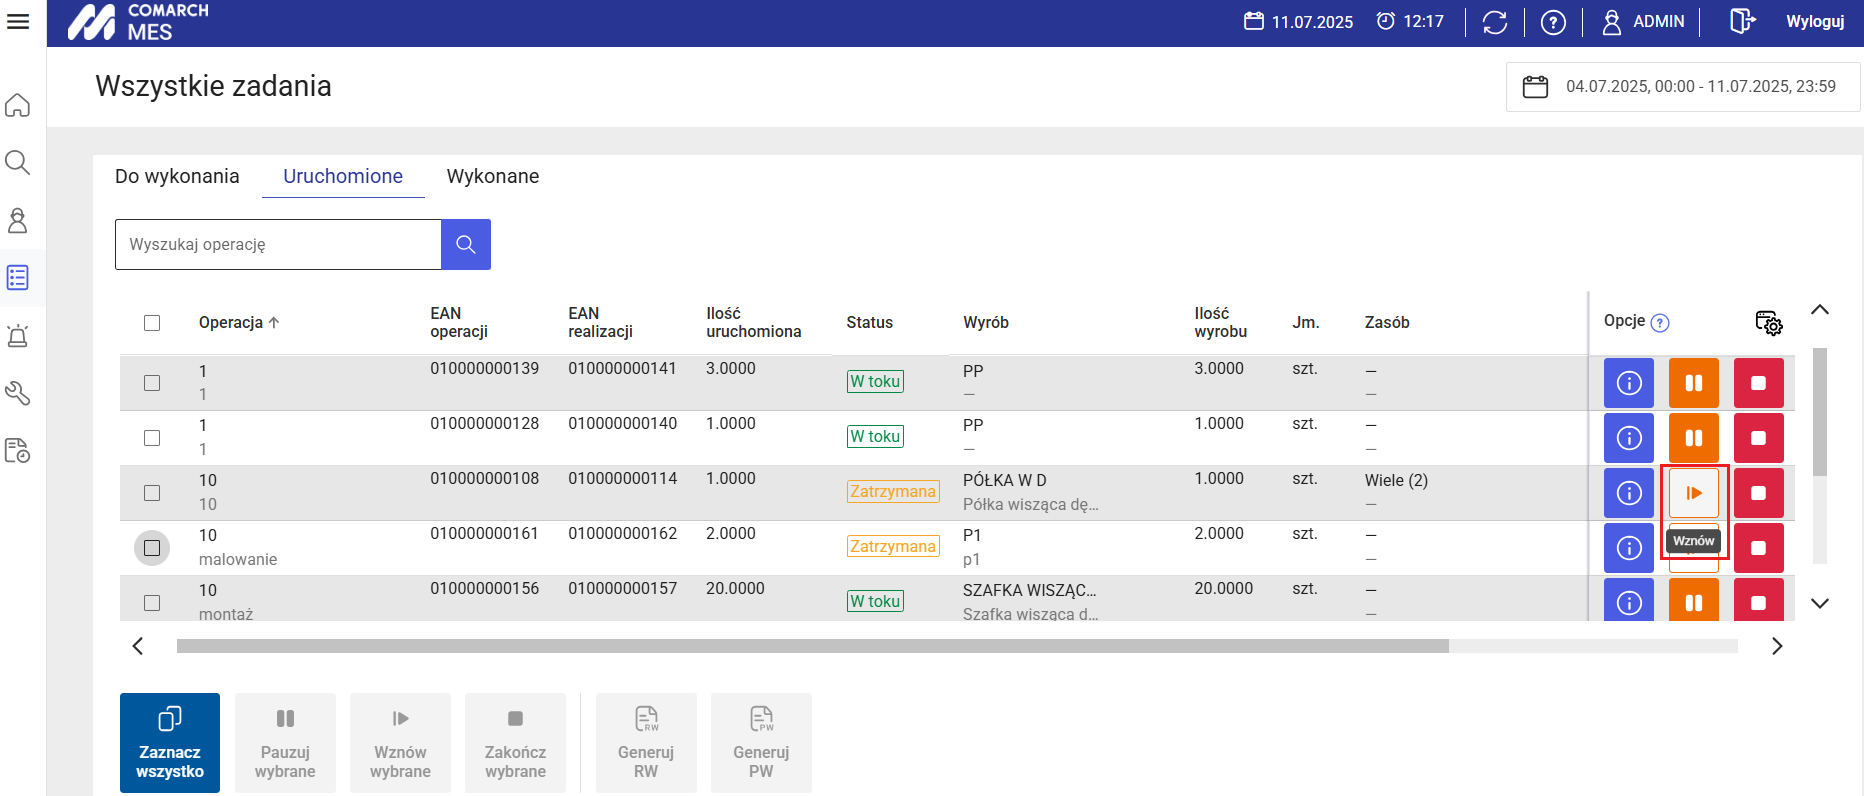Switch to the Wykonane tab
1864x796 pixels.
coord(492,176)
